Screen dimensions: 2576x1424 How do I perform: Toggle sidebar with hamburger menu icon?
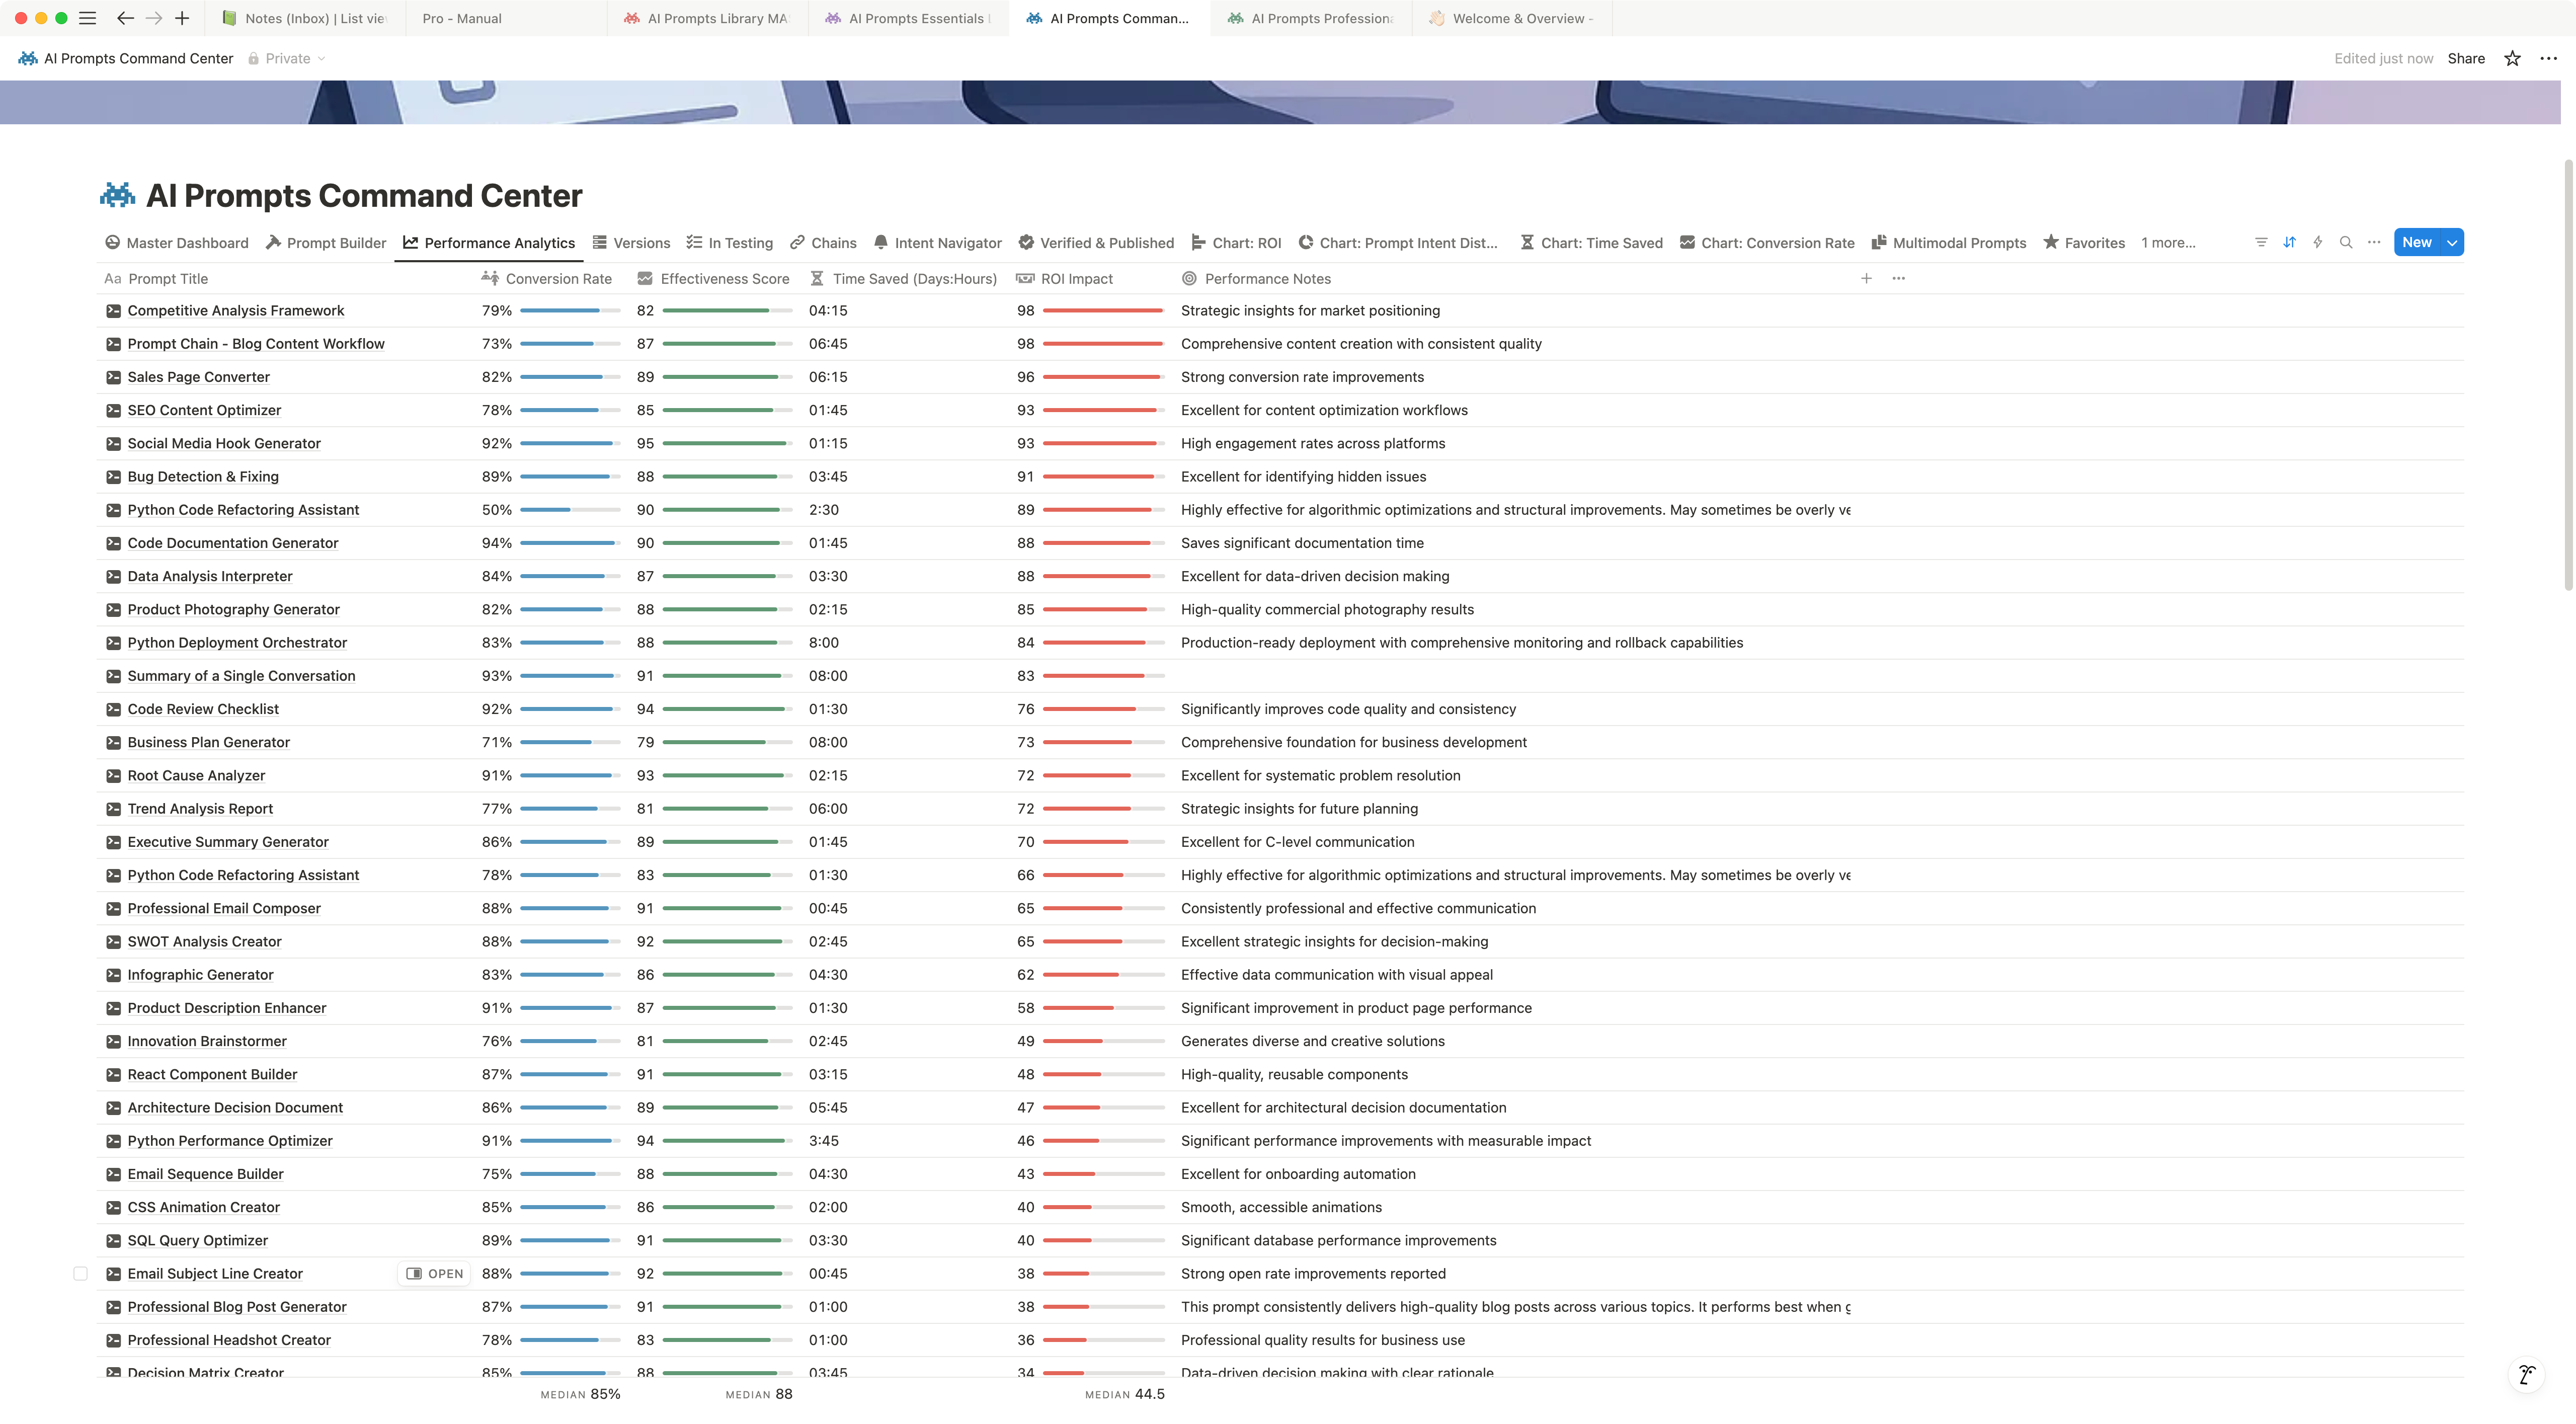[87, 18]
